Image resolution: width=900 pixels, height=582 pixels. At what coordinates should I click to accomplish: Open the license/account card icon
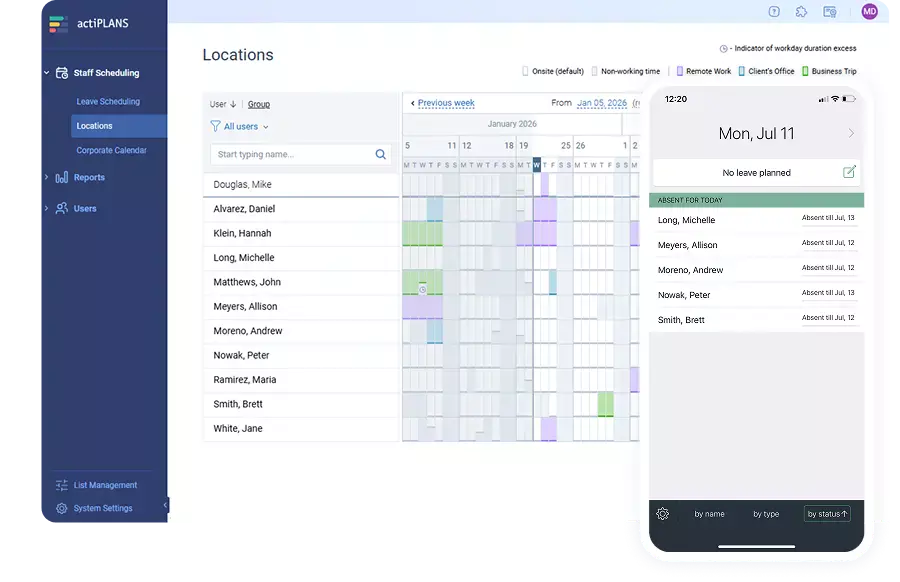pos(829,12)
